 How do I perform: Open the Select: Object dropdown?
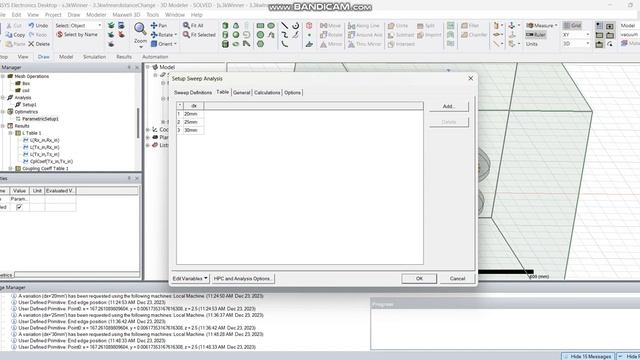click(99, 25)
